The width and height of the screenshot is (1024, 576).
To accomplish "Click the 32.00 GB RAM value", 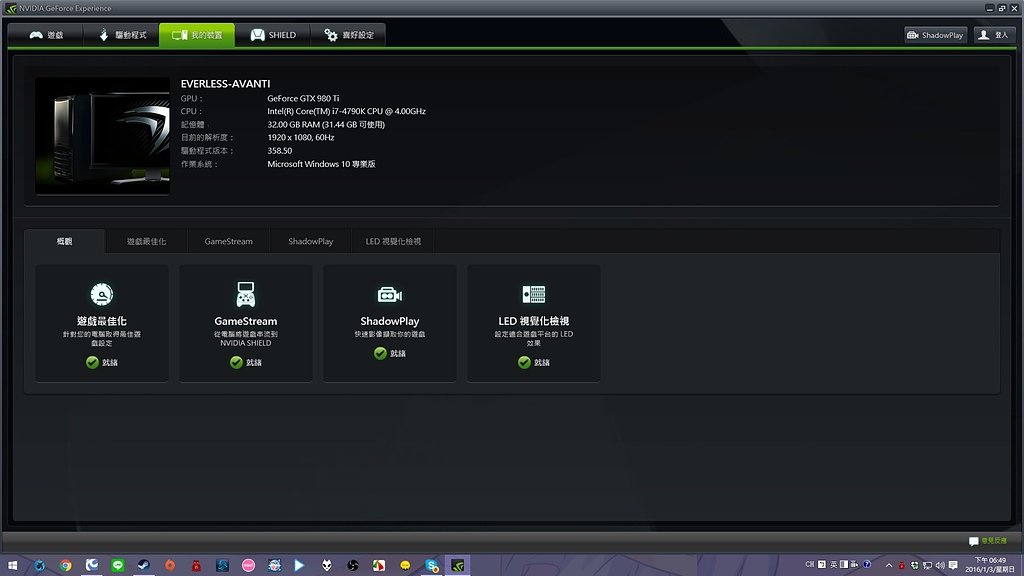I will click(x=326, y=125).
